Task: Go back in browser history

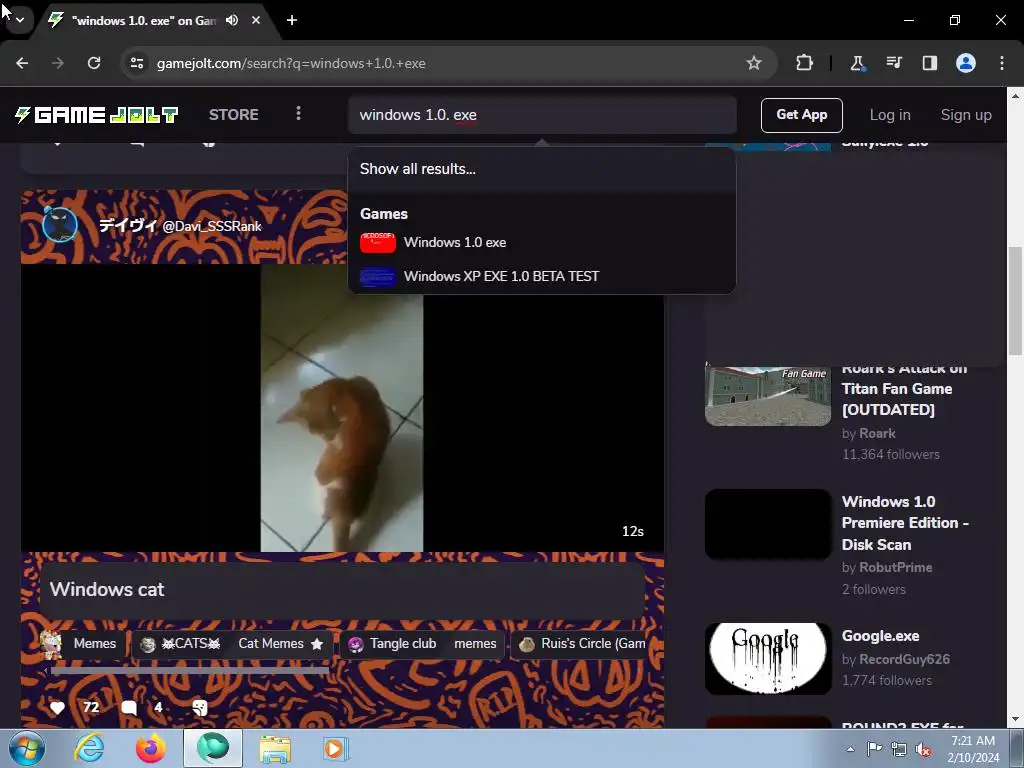Action: [x=22, y=63]
